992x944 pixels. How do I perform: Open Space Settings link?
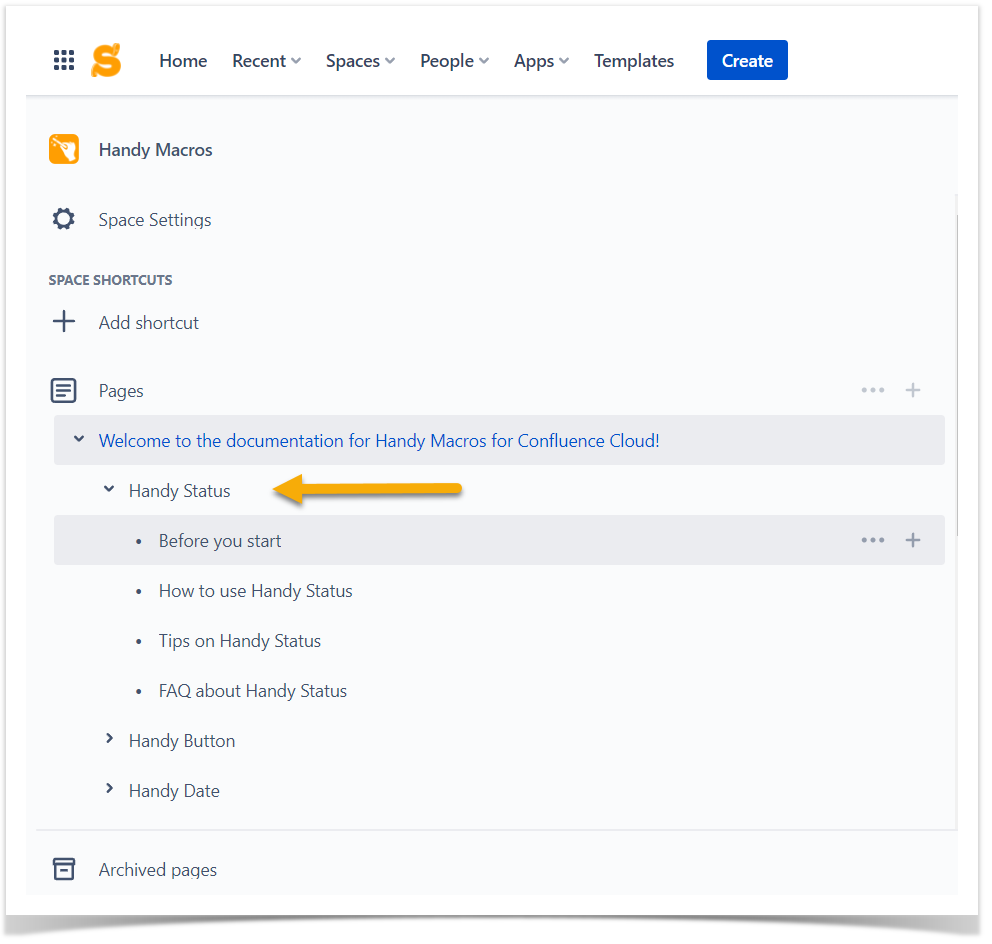[155, 220]
